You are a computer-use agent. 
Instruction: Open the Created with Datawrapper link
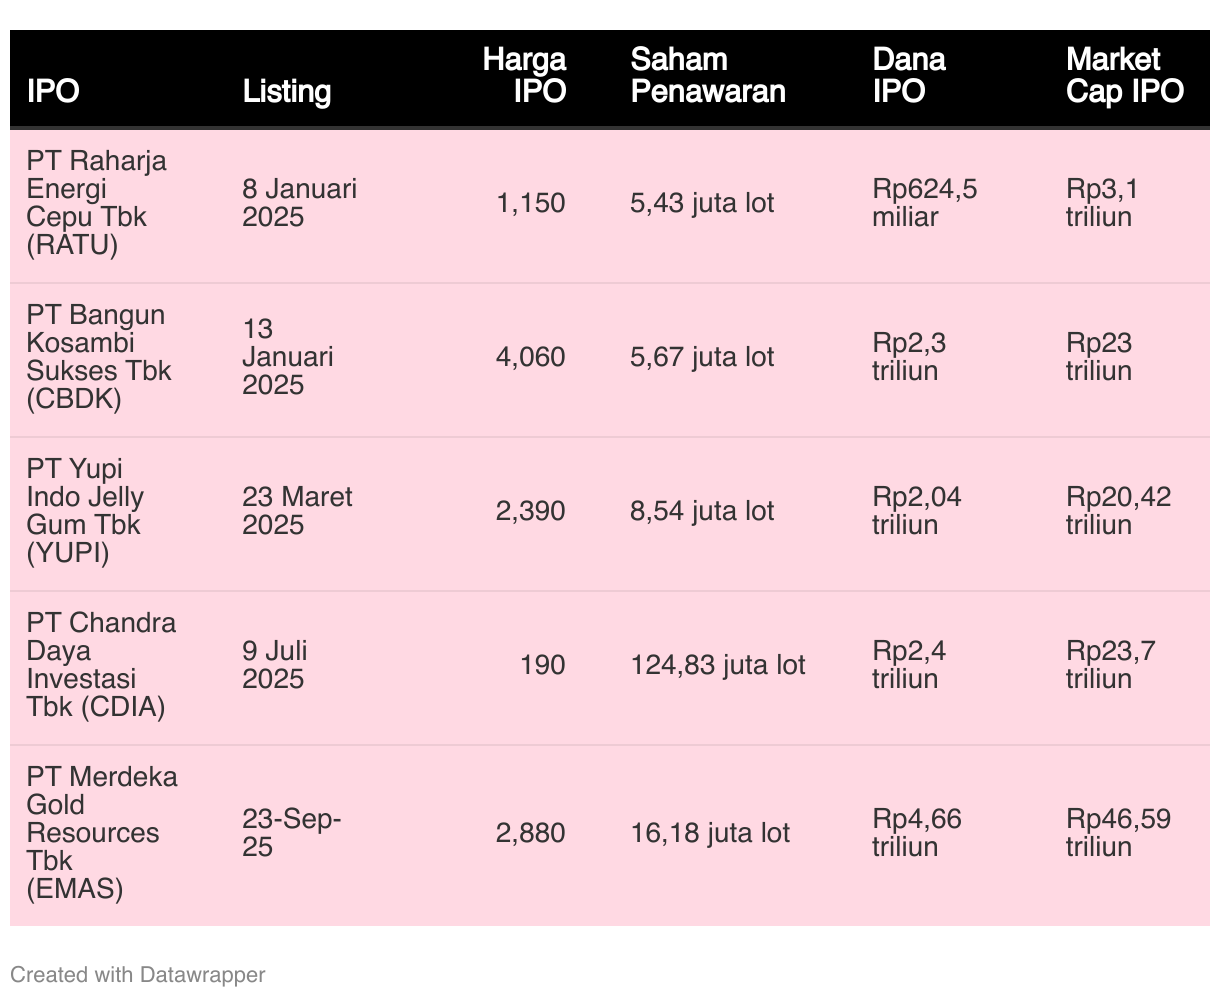coord(138,974)
